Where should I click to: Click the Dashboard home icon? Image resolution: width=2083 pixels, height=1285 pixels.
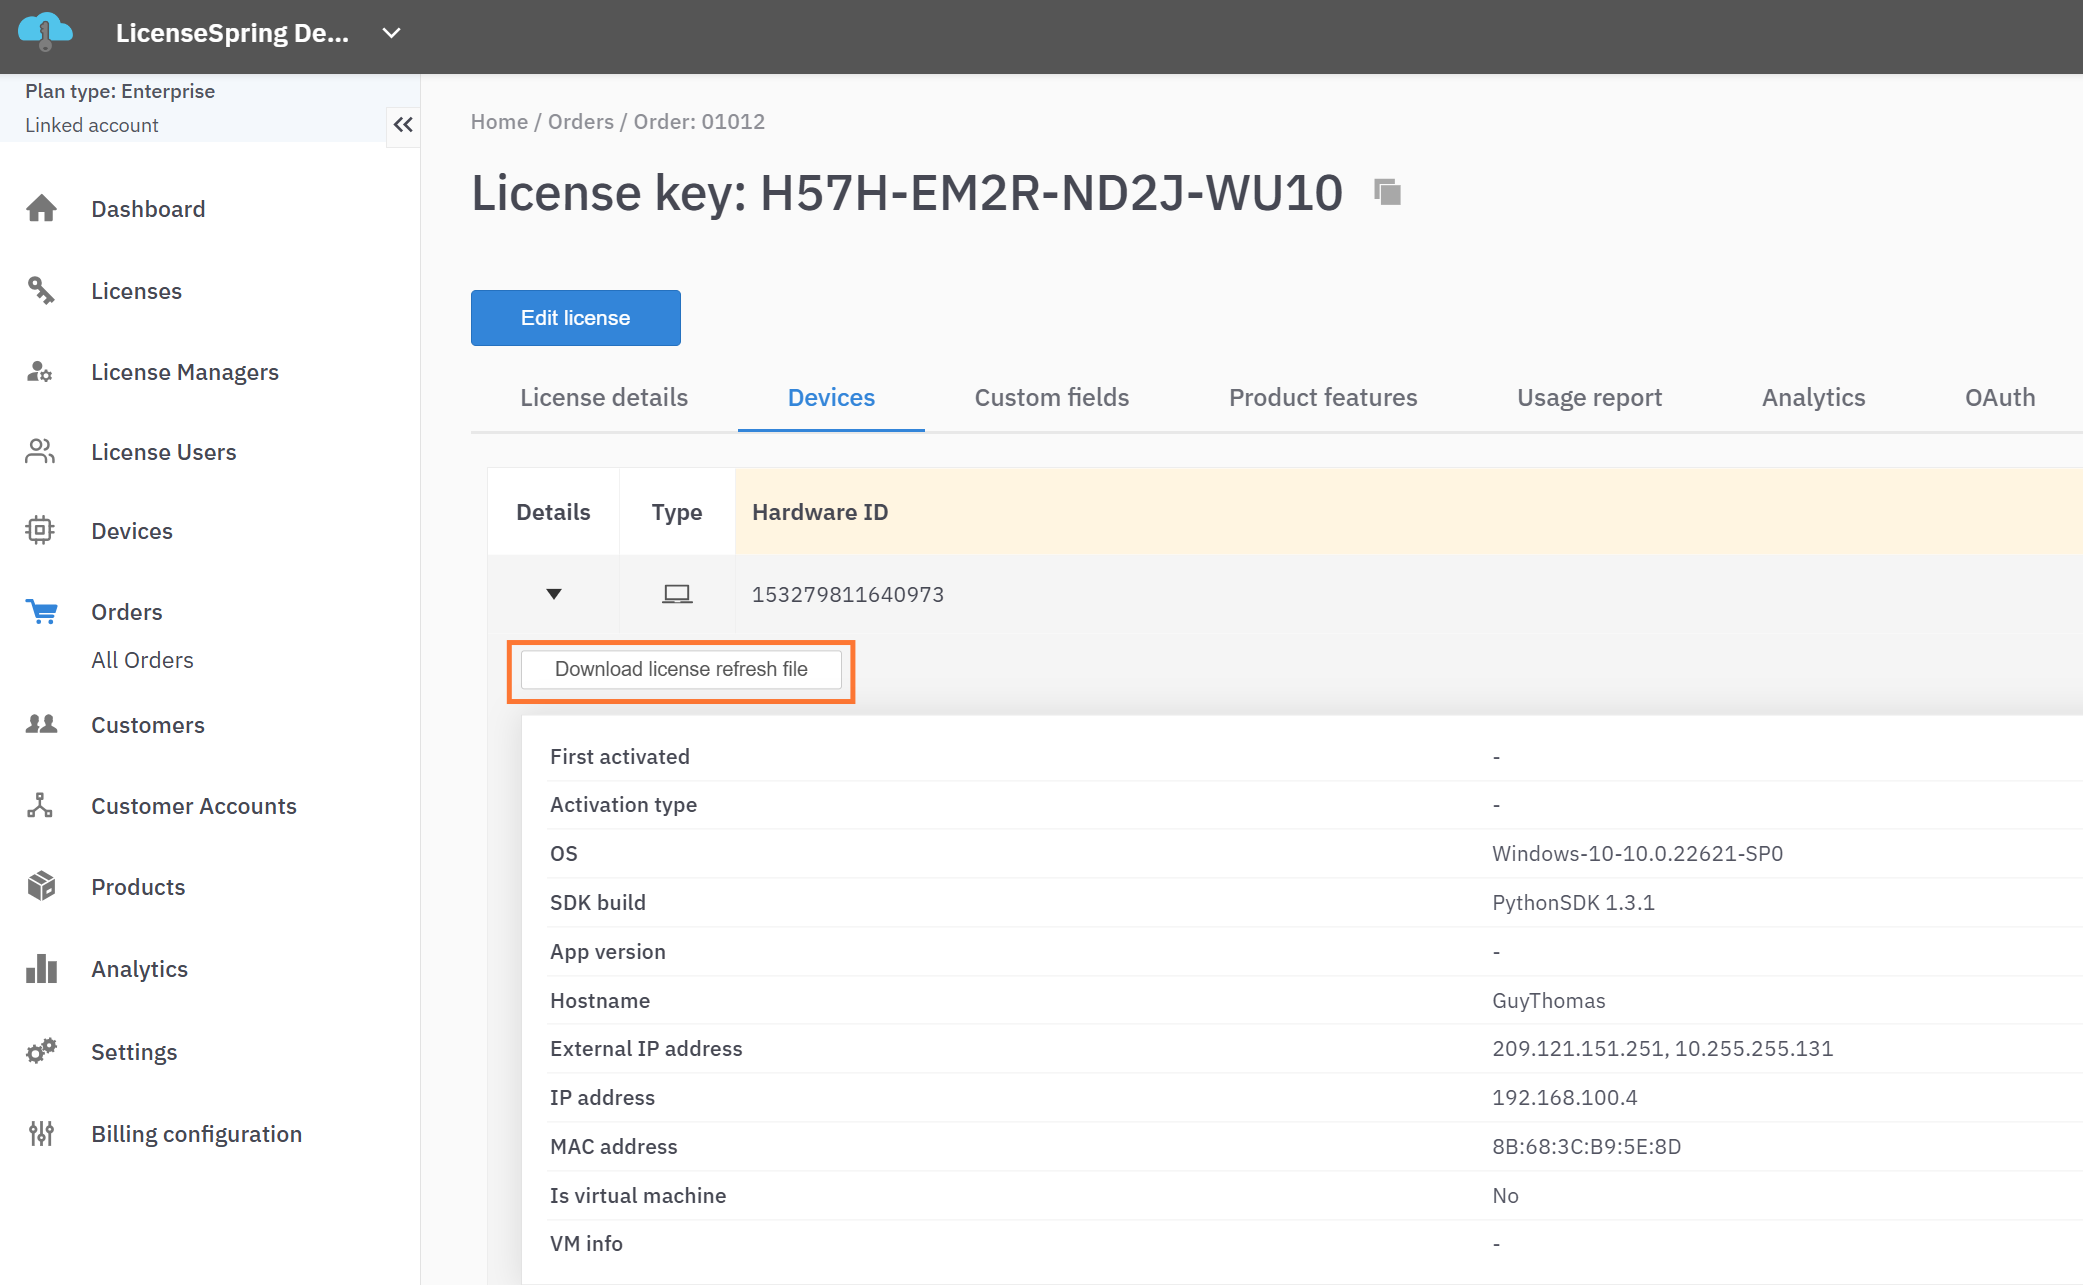coord(41,208)
